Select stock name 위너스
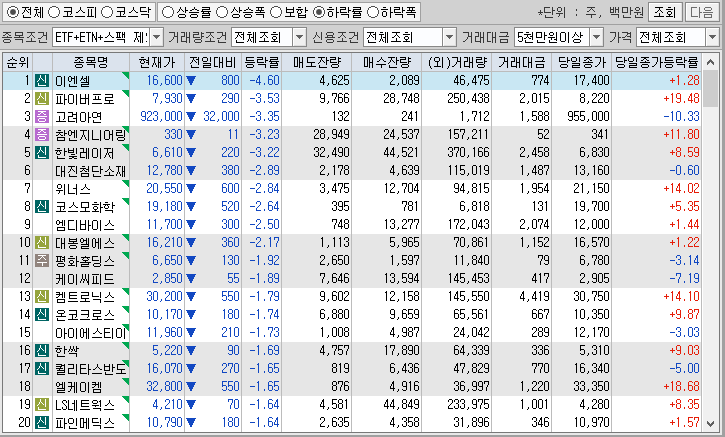Viewport: 725px width, 437px height. (73, 189)
